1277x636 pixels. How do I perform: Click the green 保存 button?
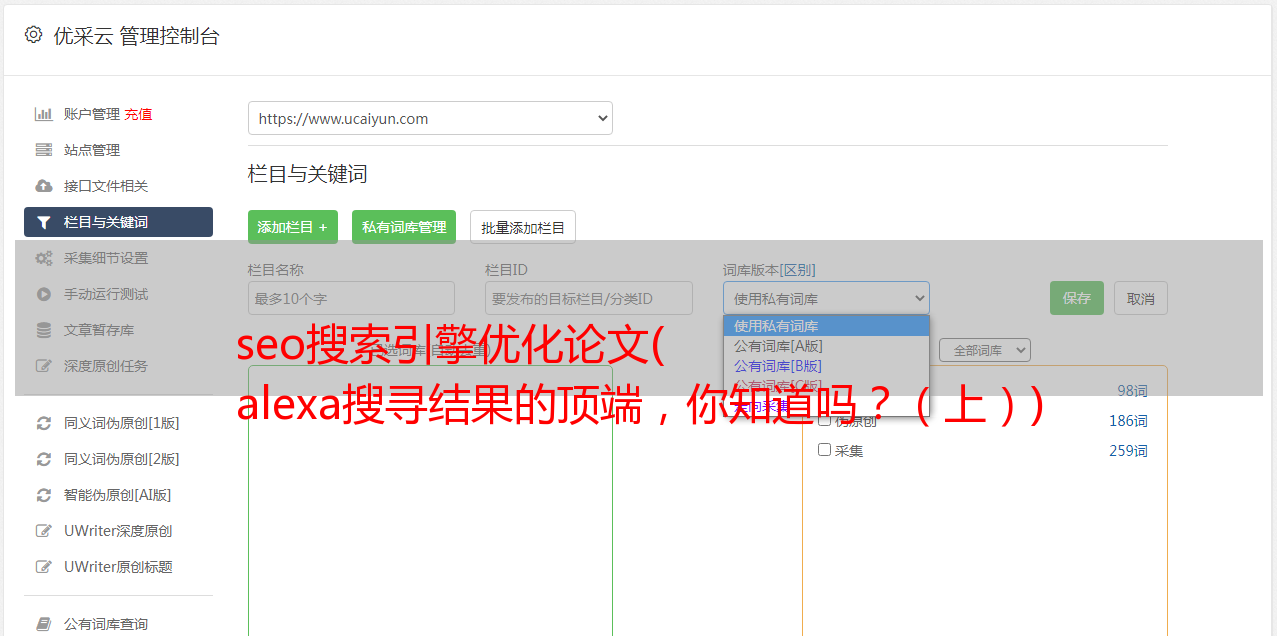point(1077,298)
